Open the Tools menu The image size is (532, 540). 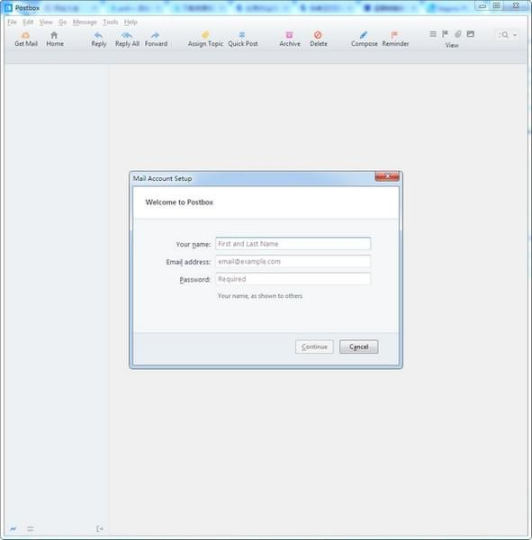110,22
